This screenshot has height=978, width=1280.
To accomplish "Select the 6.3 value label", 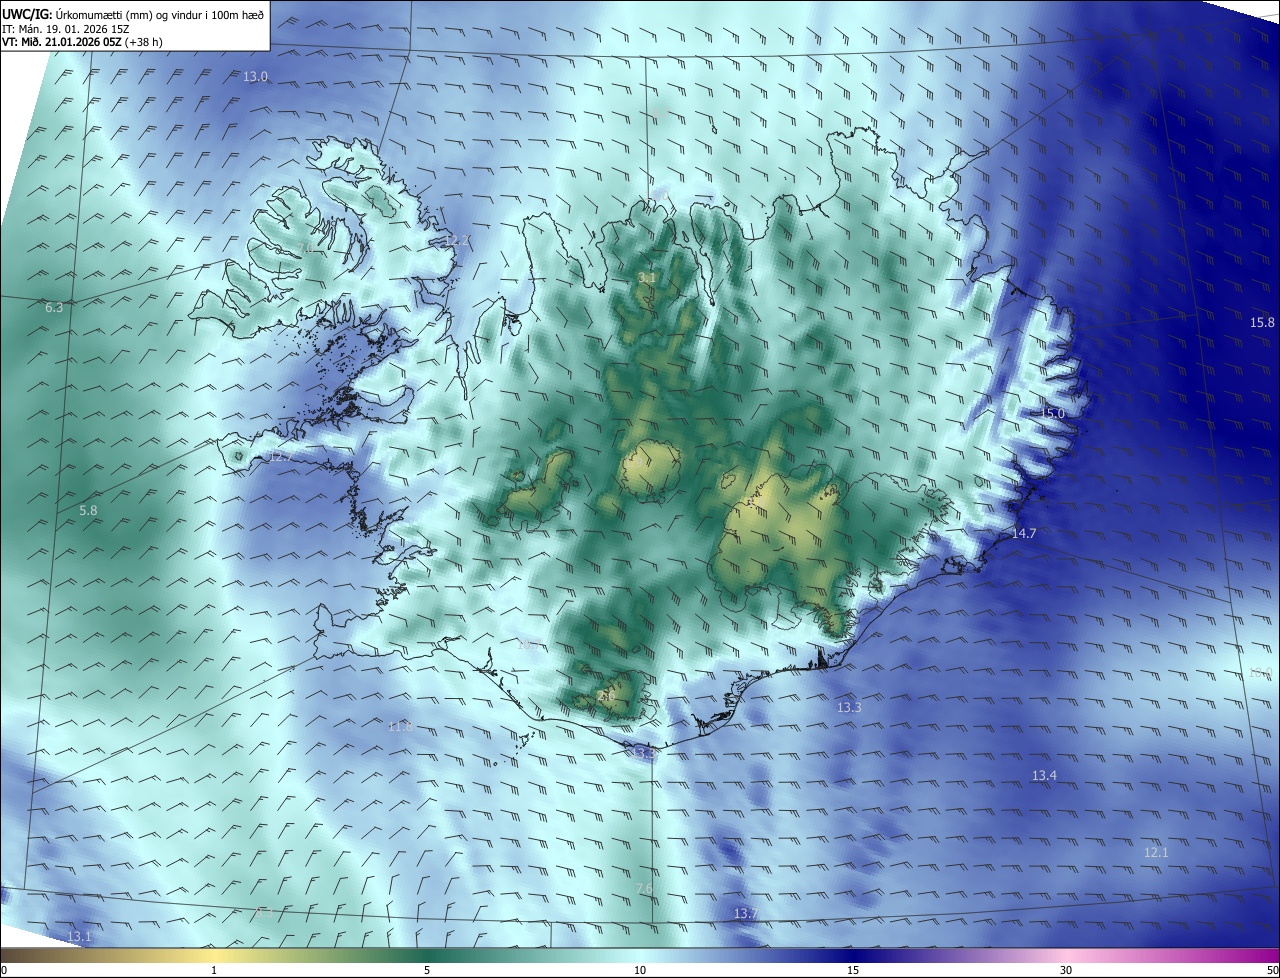I will coord(54,308).
